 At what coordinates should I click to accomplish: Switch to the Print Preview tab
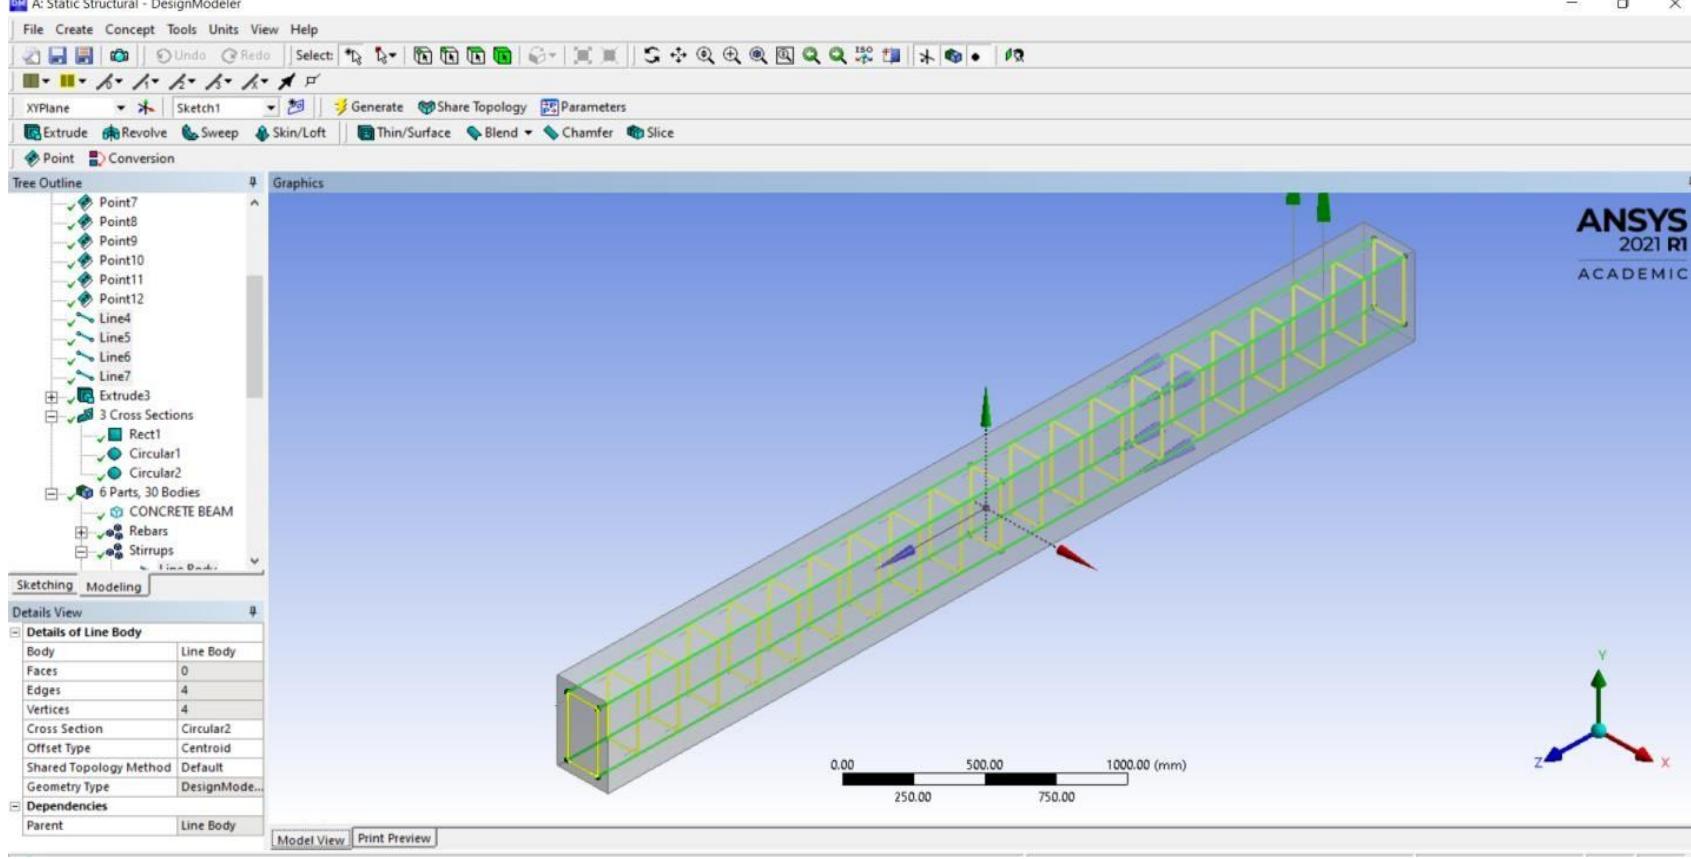pyautogui.click(x=394, y=838)
